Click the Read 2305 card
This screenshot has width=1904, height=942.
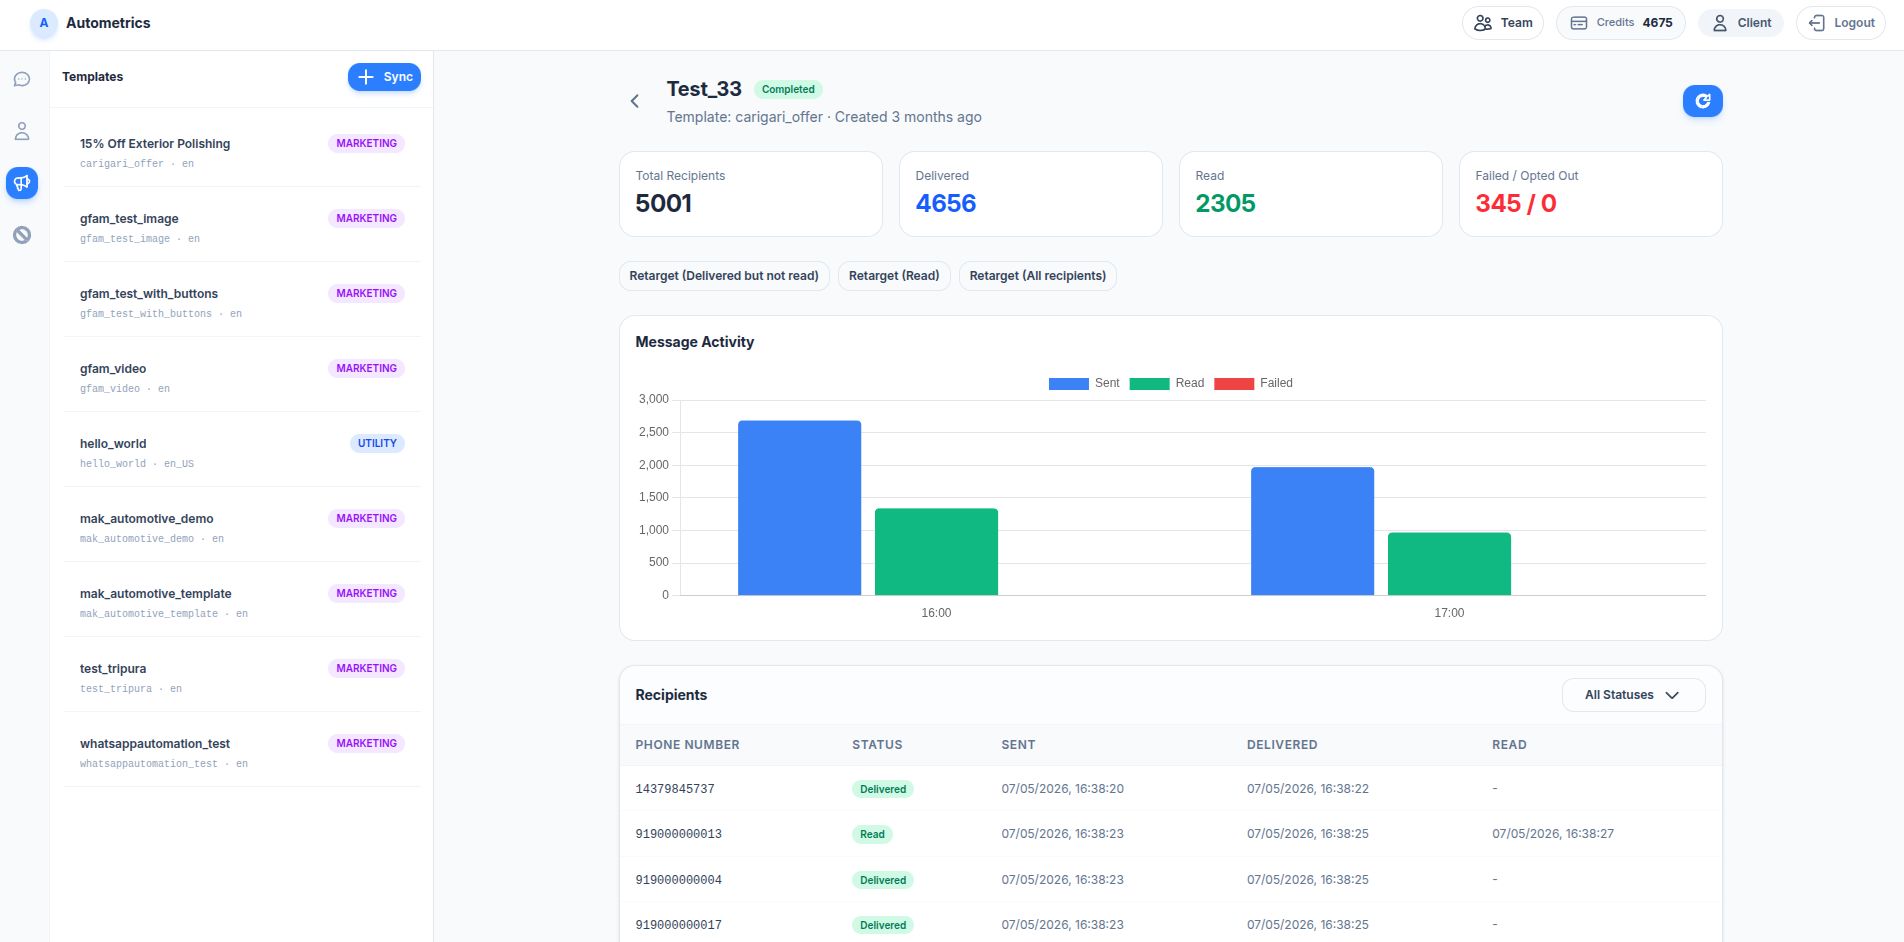point(1311,194)
